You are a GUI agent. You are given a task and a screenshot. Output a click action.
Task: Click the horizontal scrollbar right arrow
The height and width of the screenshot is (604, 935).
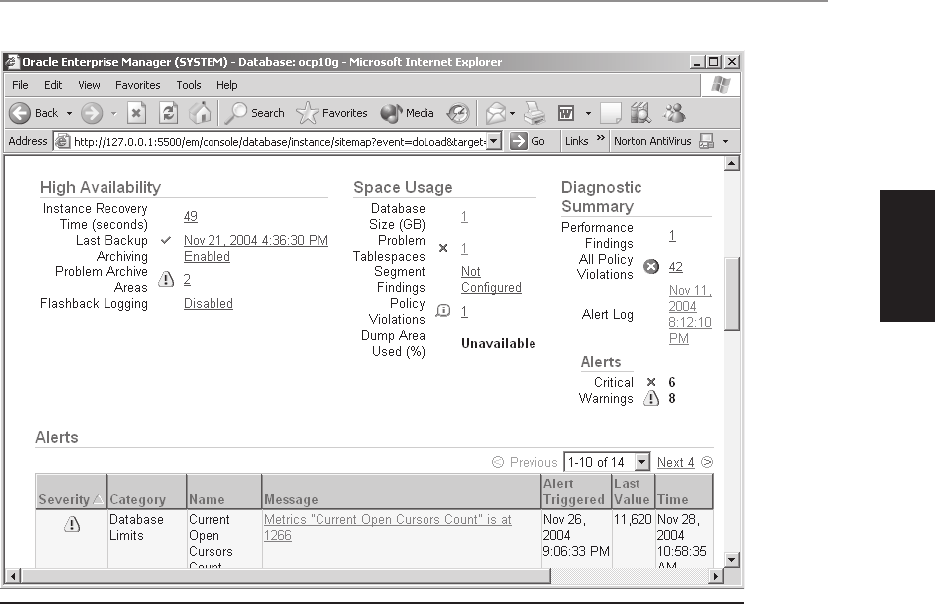click(716, 576)
